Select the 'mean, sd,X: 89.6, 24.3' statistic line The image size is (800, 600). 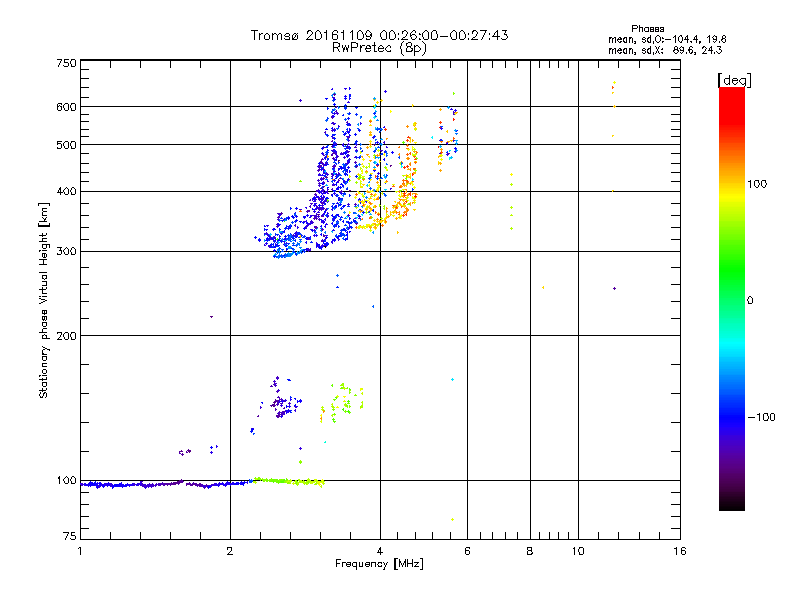[x=665, y=50]
